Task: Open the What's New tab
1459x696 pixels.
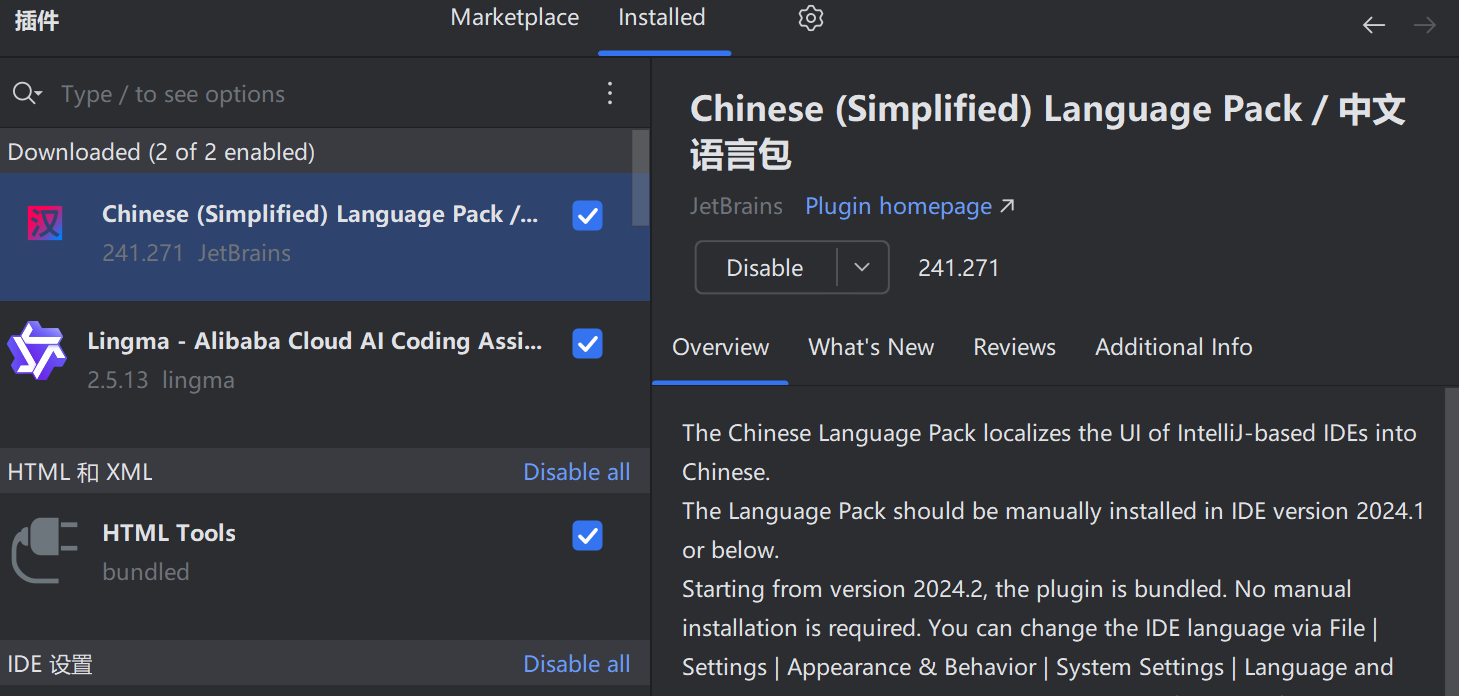Action: pos(871,347)
